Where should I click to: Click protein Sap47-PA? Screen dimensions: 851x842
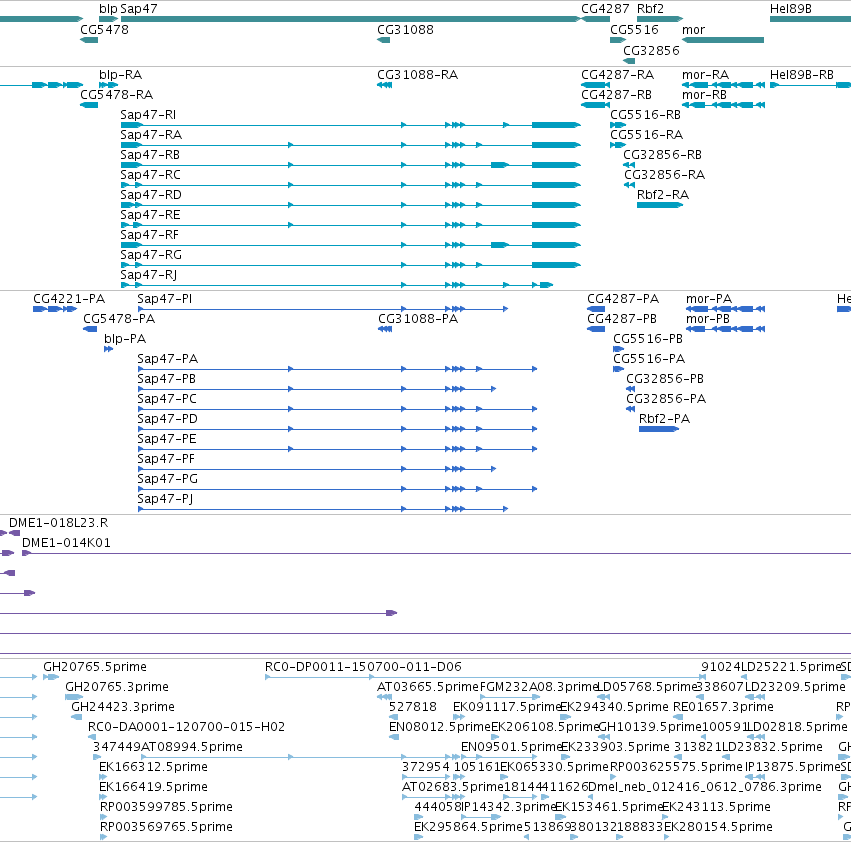(338, 369)
